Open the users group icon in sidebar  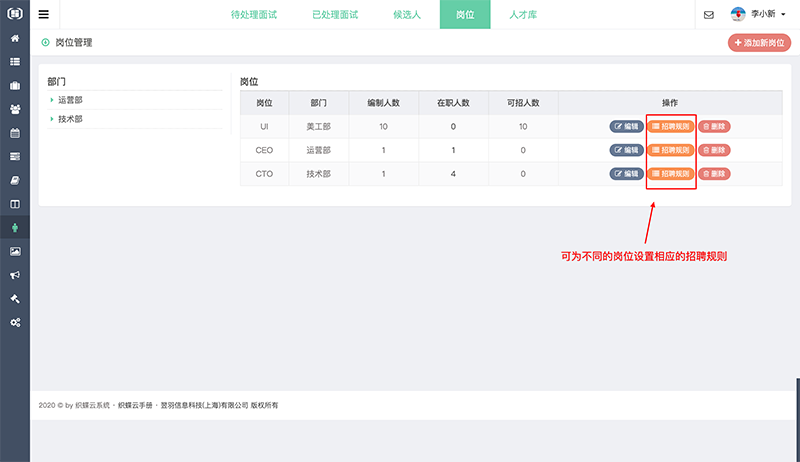tap(15, 109)
